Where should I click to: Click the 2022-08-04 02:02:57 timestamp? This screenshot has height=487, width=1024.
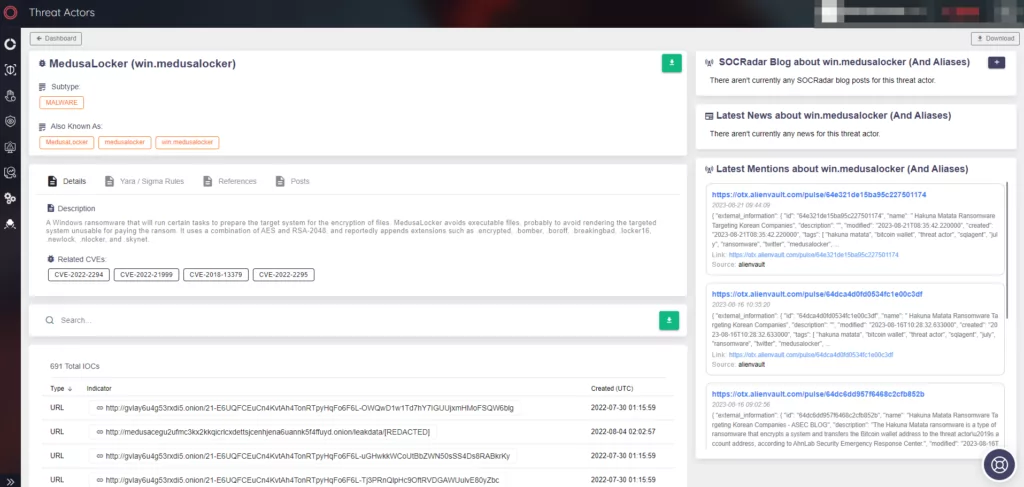click(623, 432)
